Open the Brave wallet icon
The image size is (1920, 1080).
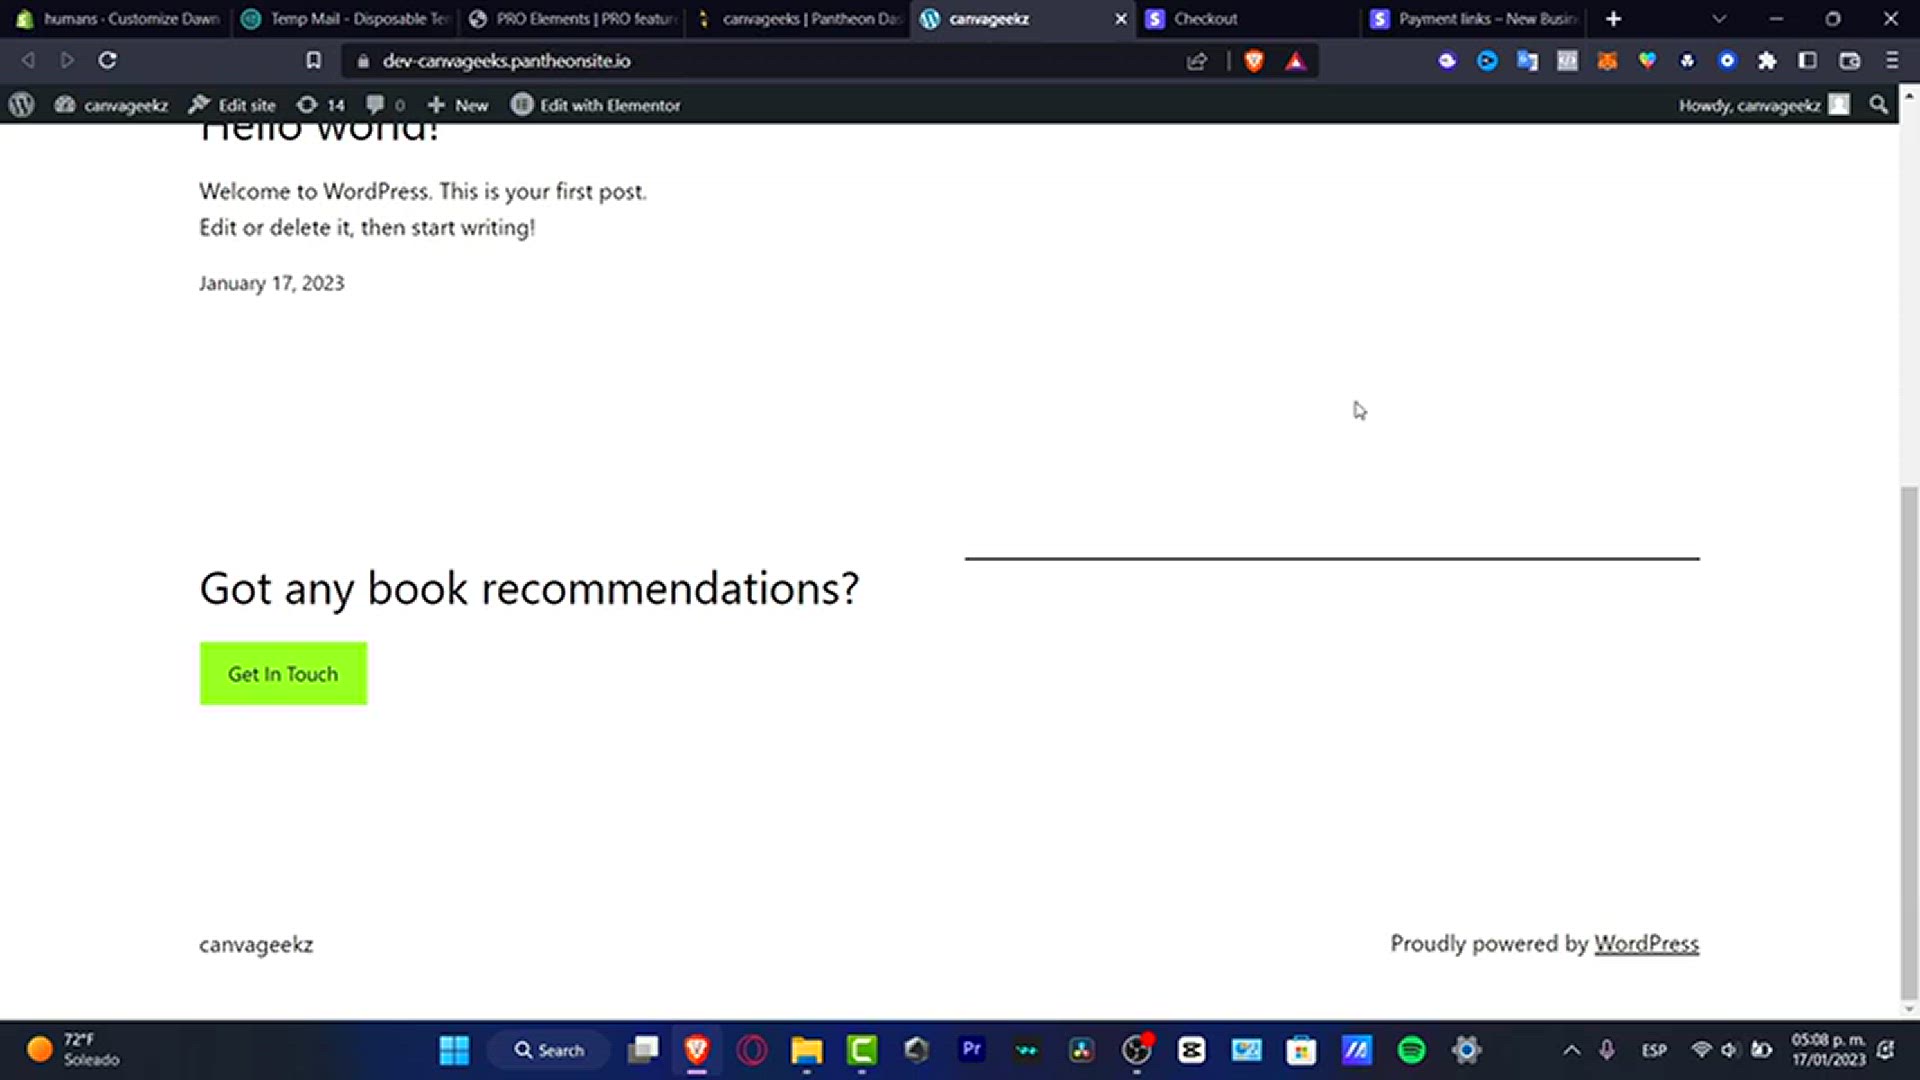pos(1849,61)
